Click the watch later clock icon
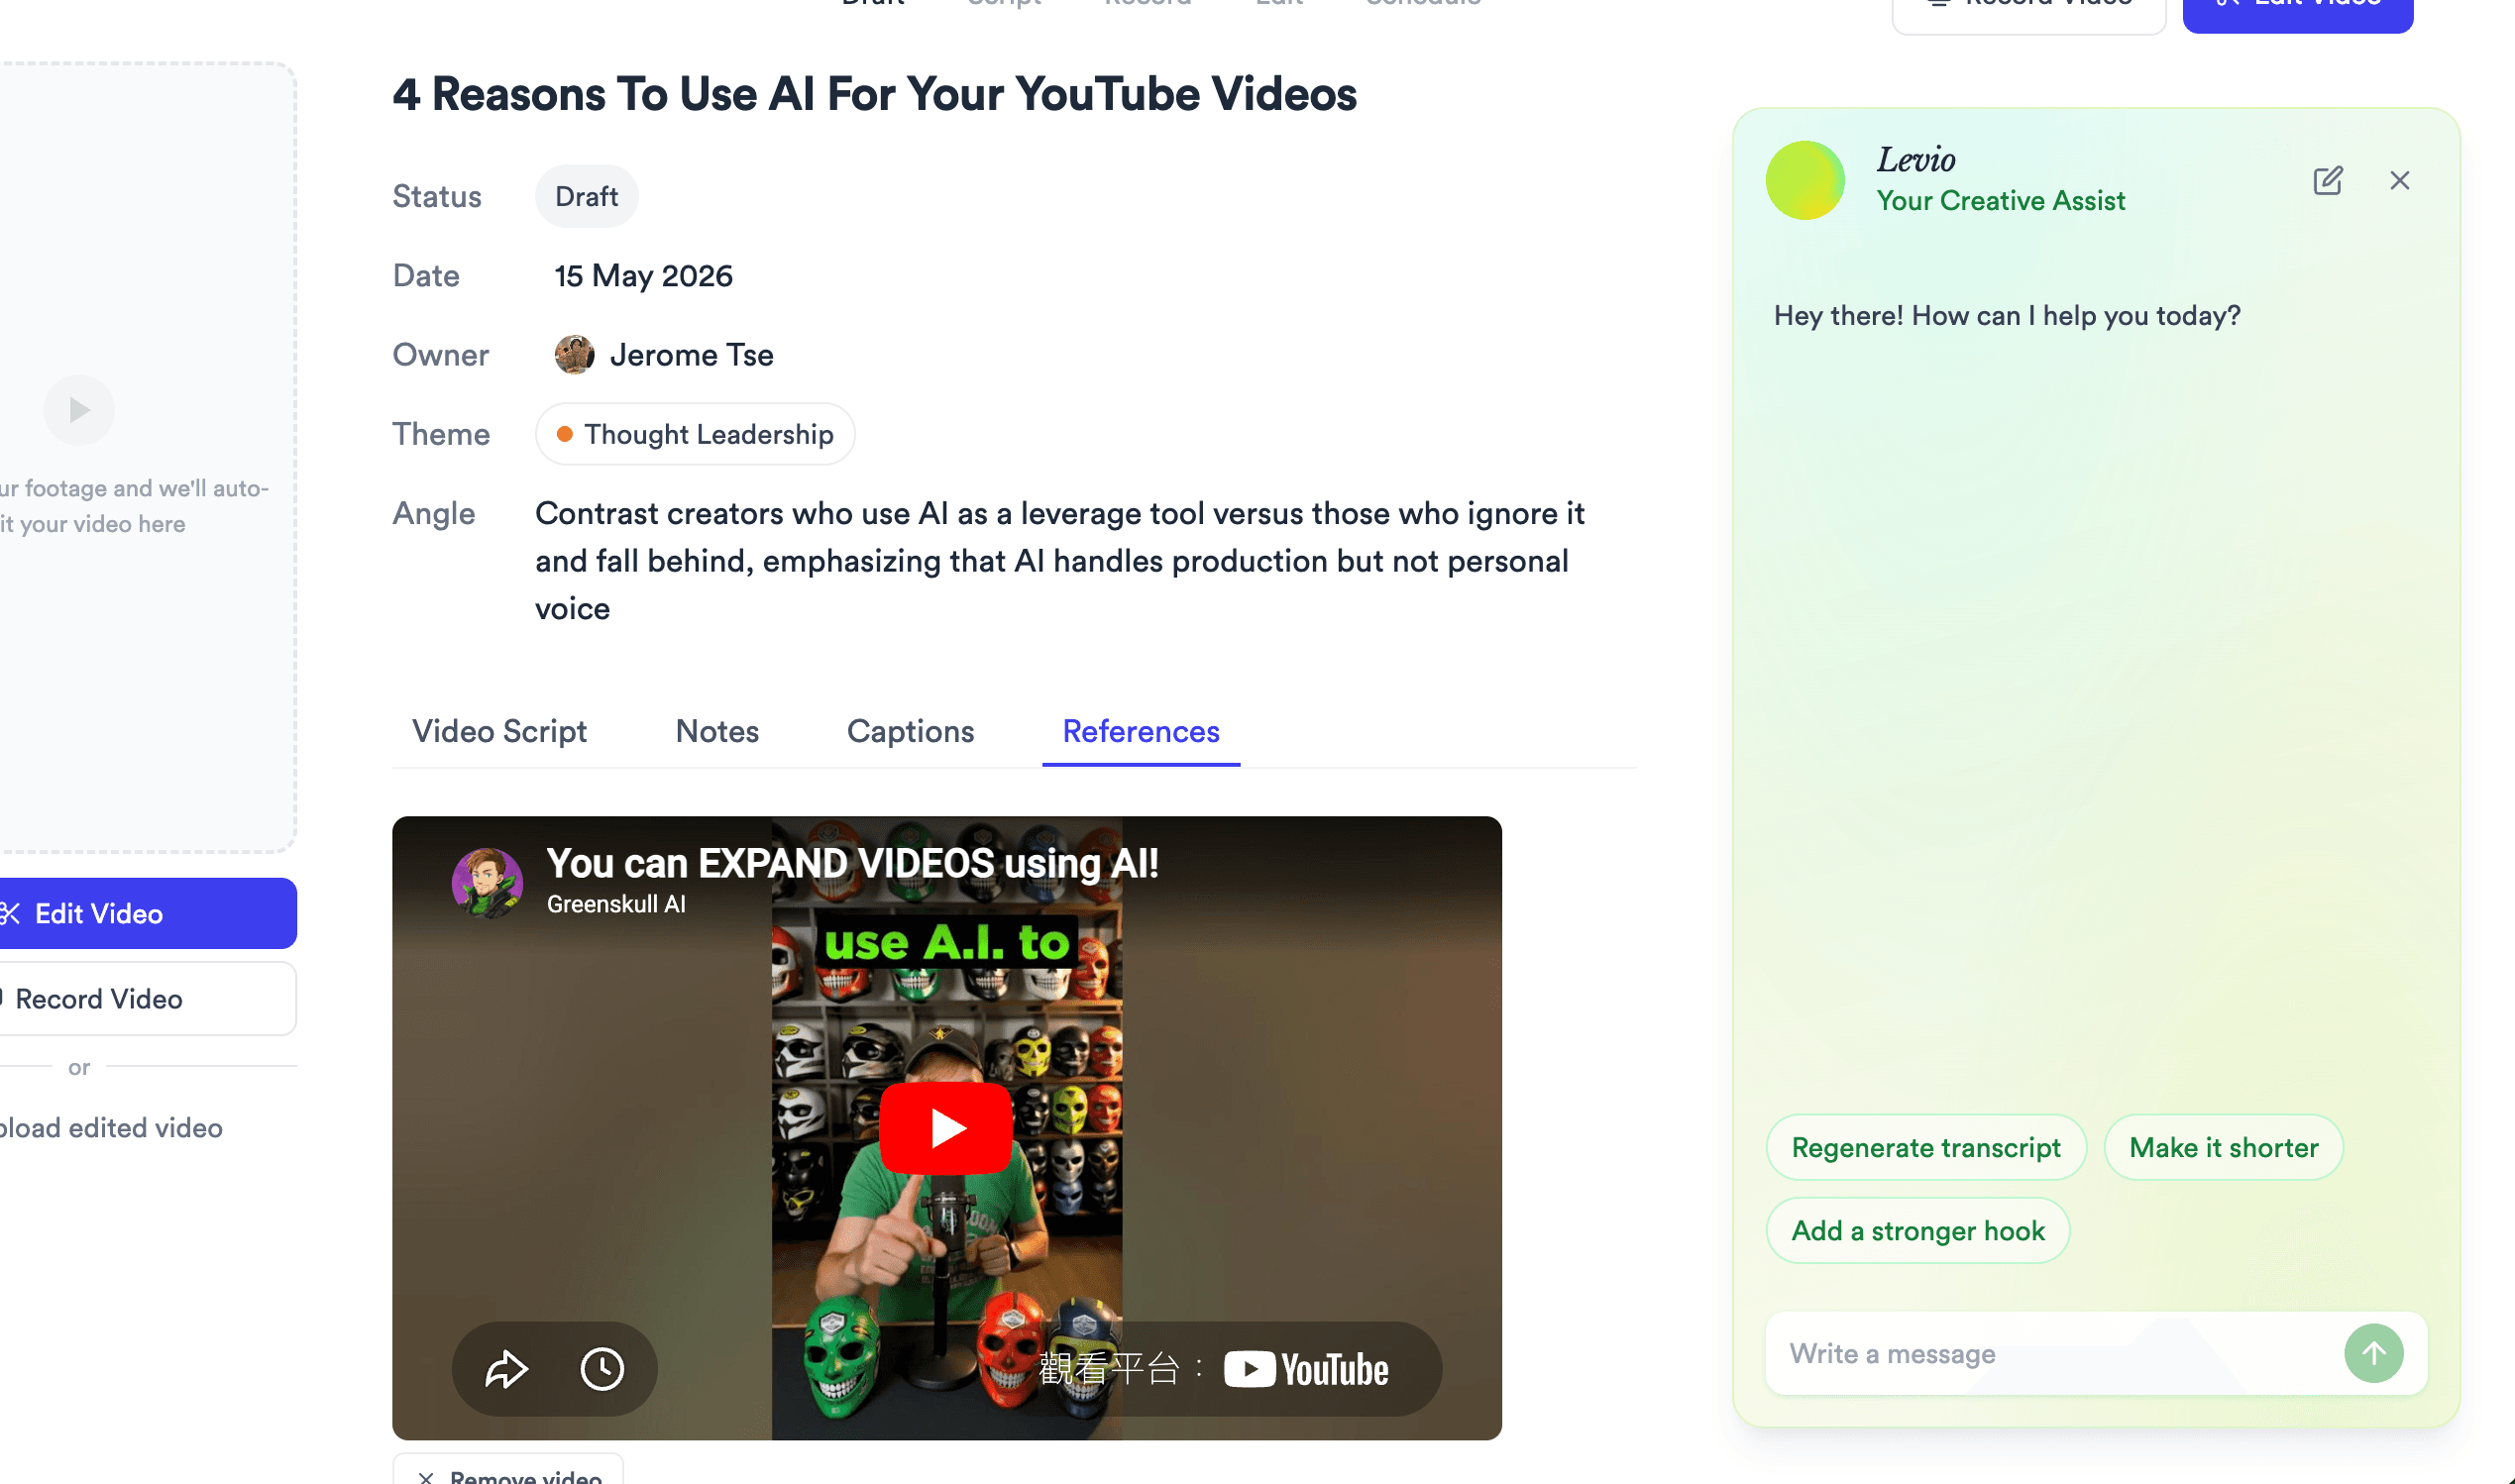This screenshot has width=2515, height=1484. tap(602, 1369)
